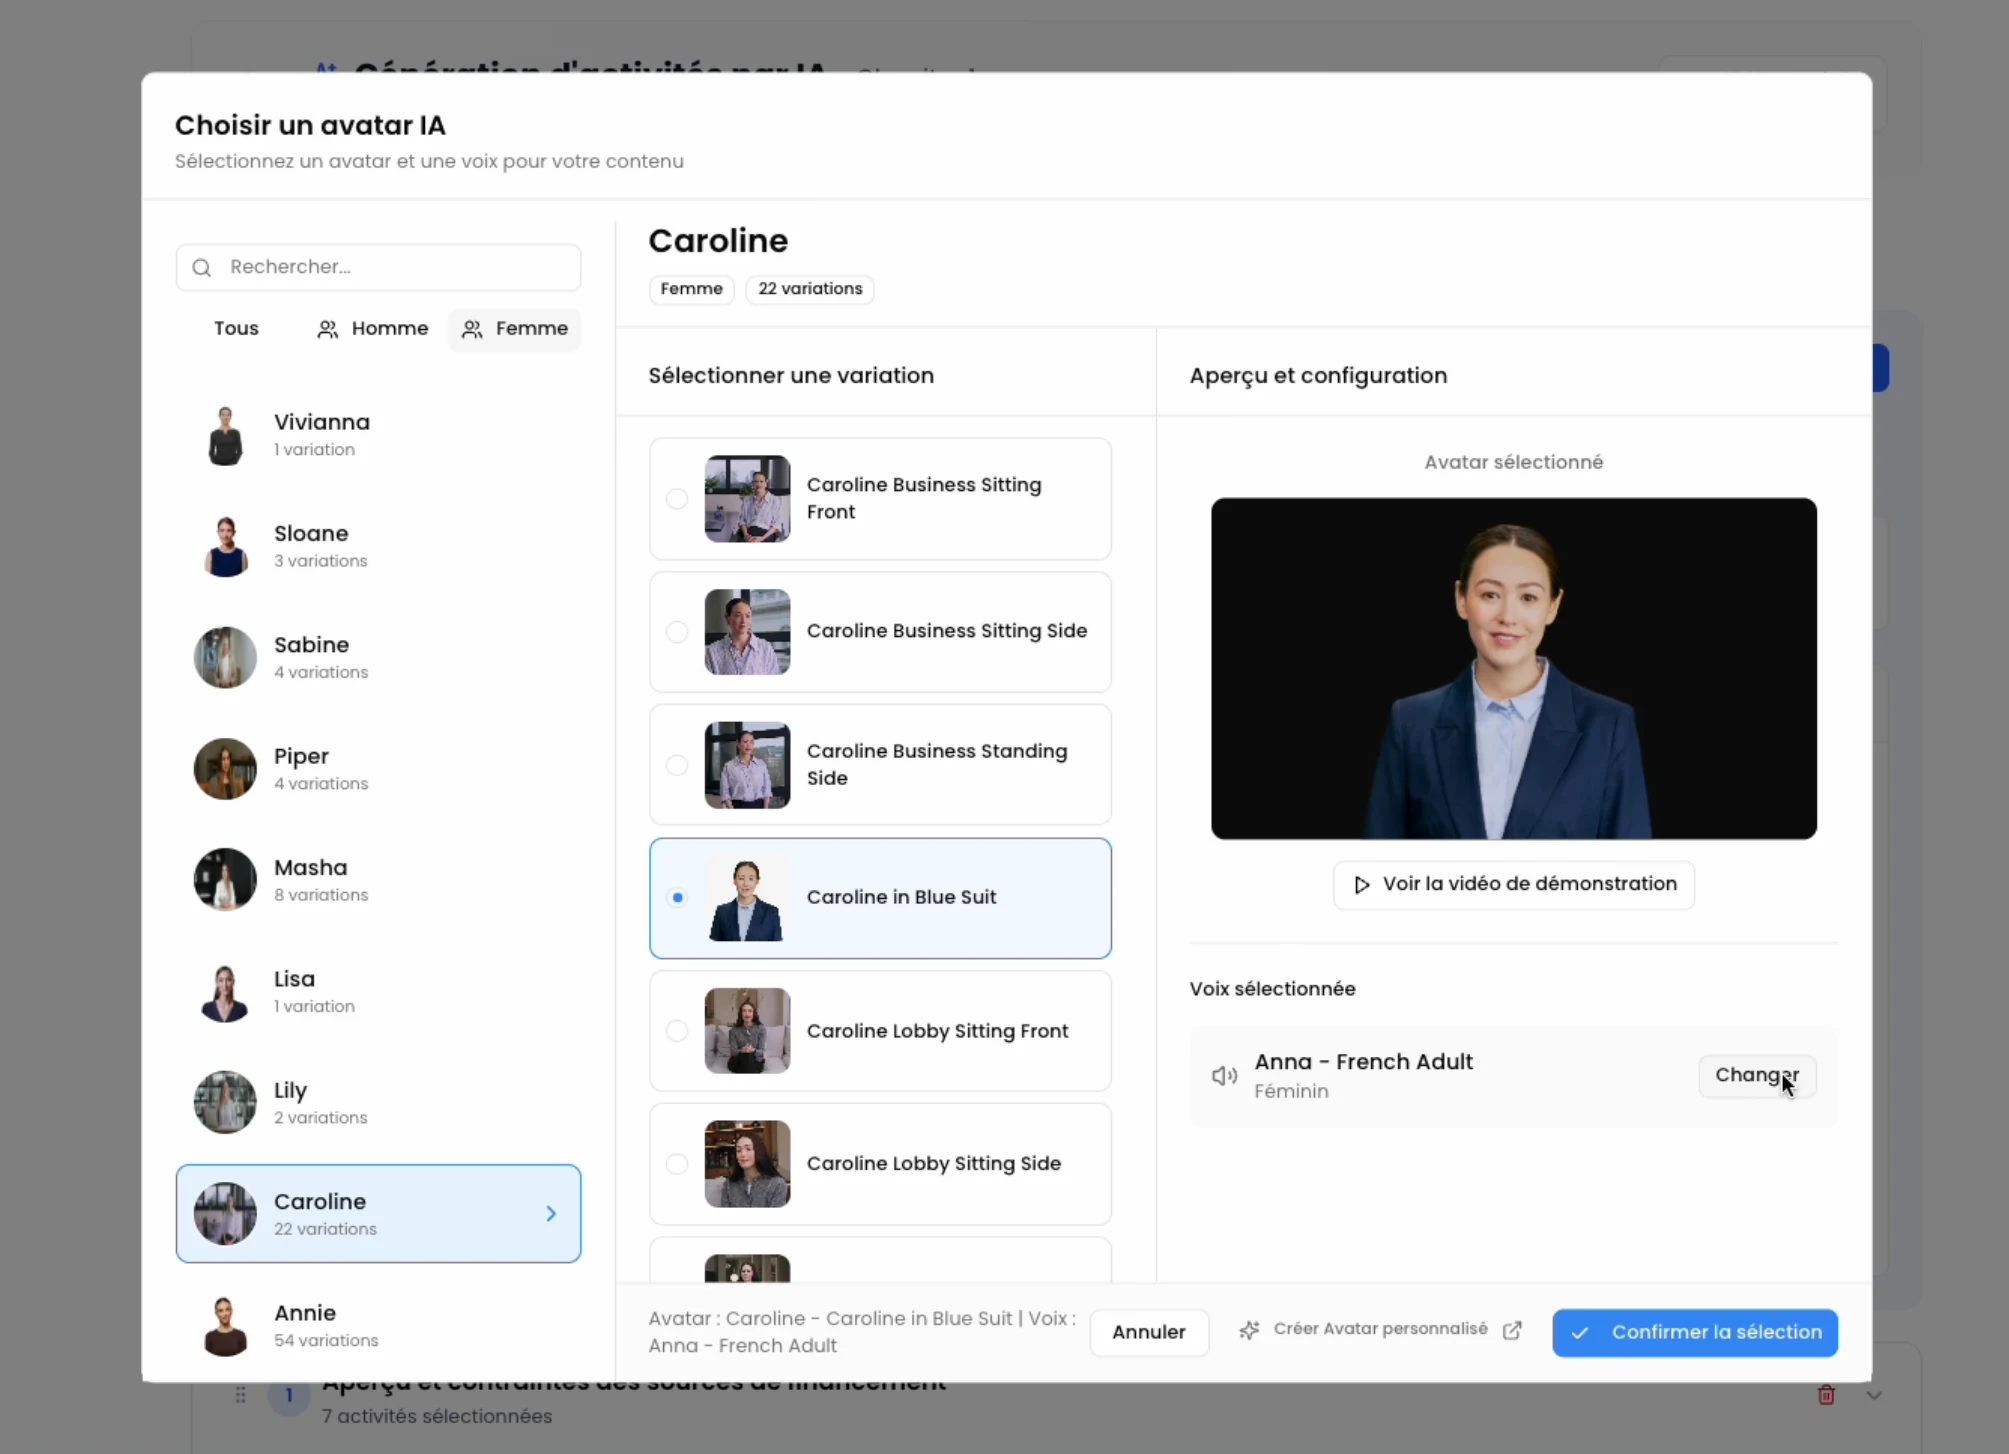Click the drag handle beside section 1
This screenshot has width=2009, height=1454.
(x=240, y=1395)
